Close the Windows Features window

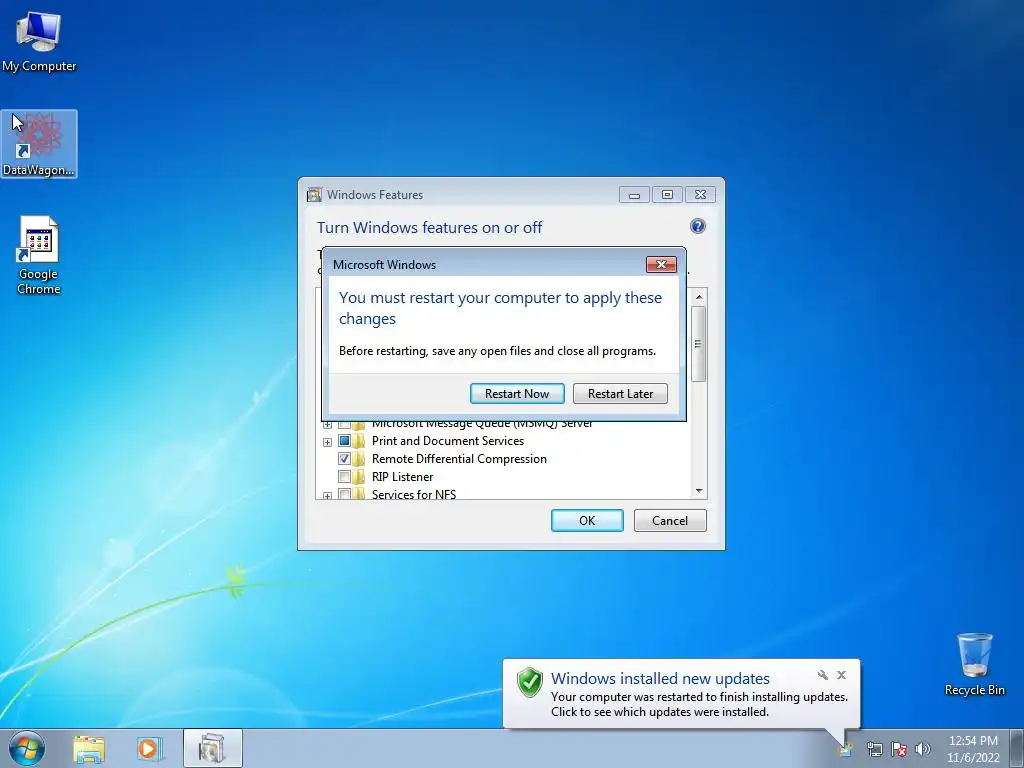pos(700,195)
